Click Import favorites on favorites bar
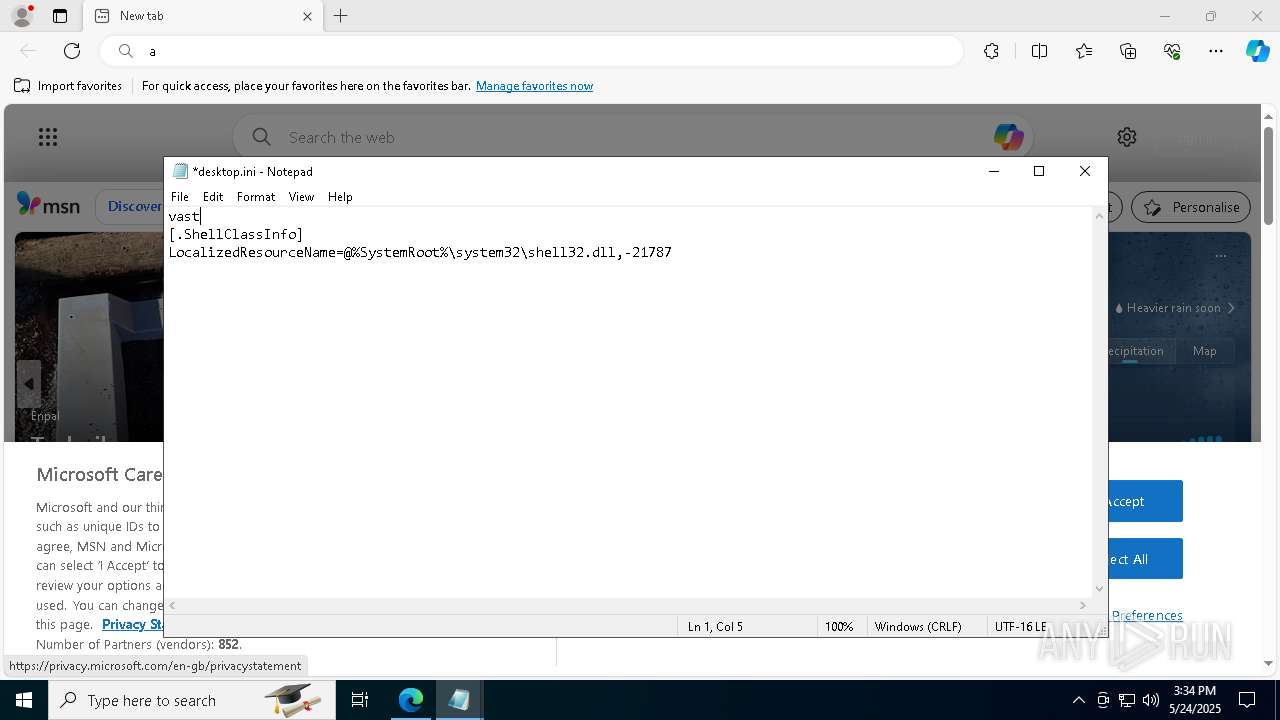The image size is (1280, 720). pyautogui.click(x=68, y=86)
